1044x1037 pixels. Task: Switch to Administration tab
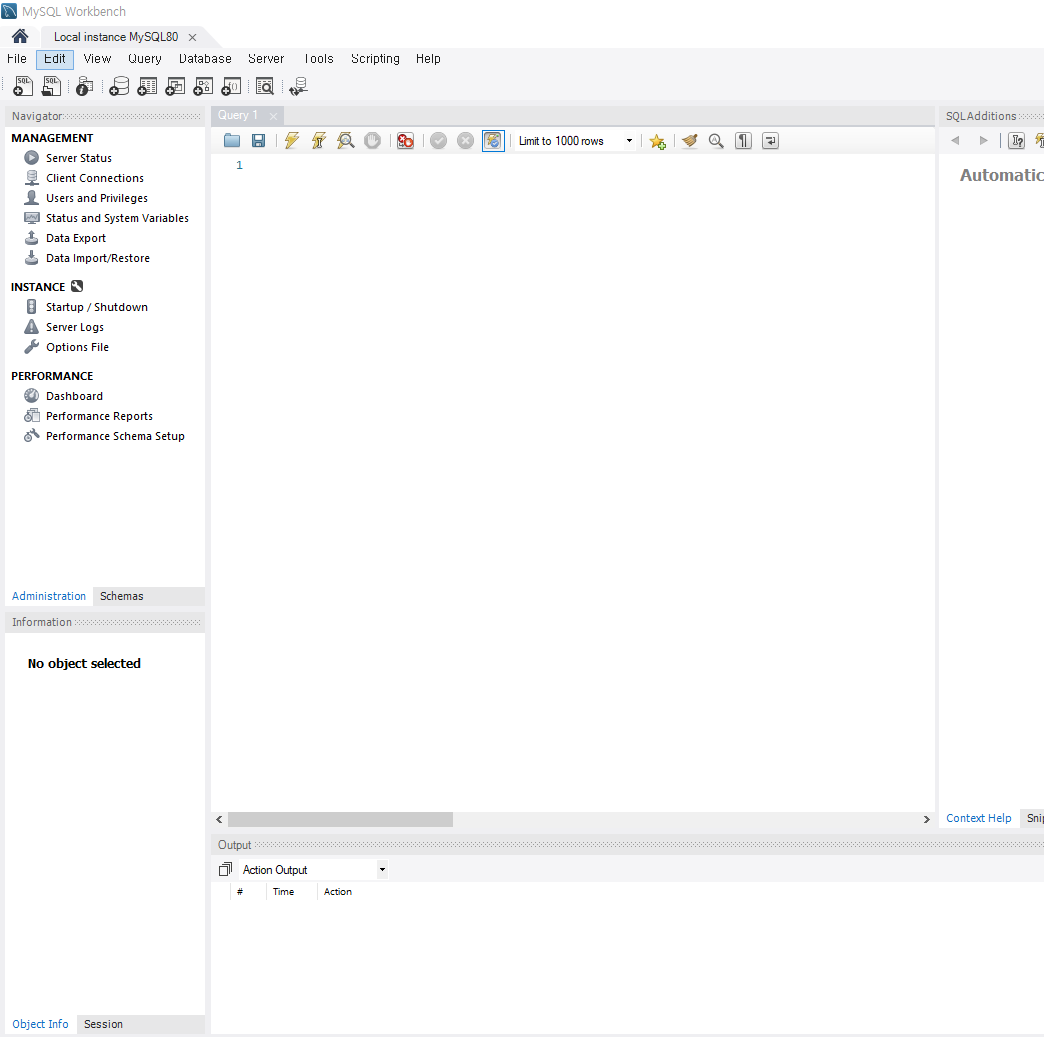coord(49,596)
